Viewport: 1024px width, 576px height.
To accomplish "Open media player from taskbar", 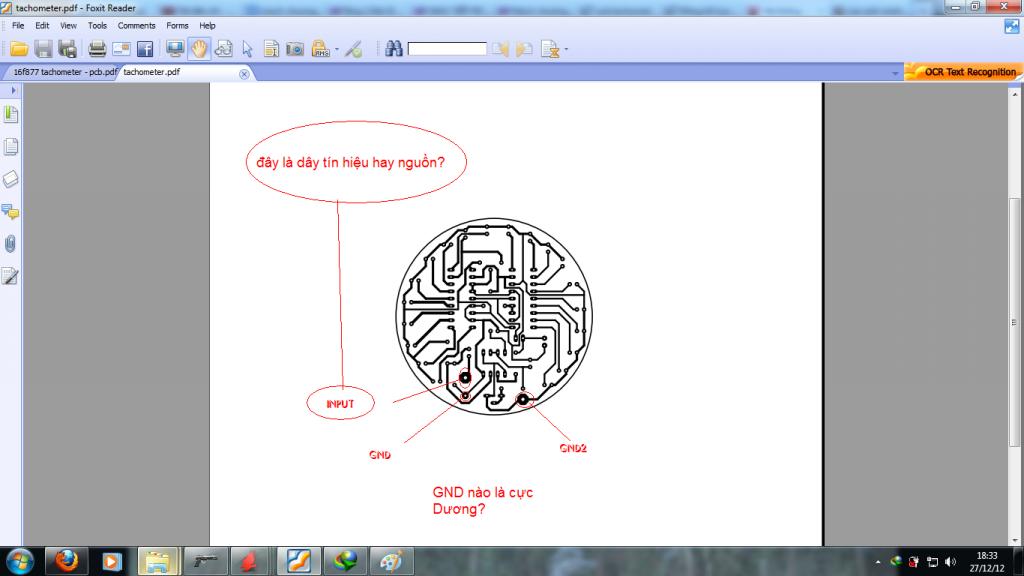I will 111,561.
